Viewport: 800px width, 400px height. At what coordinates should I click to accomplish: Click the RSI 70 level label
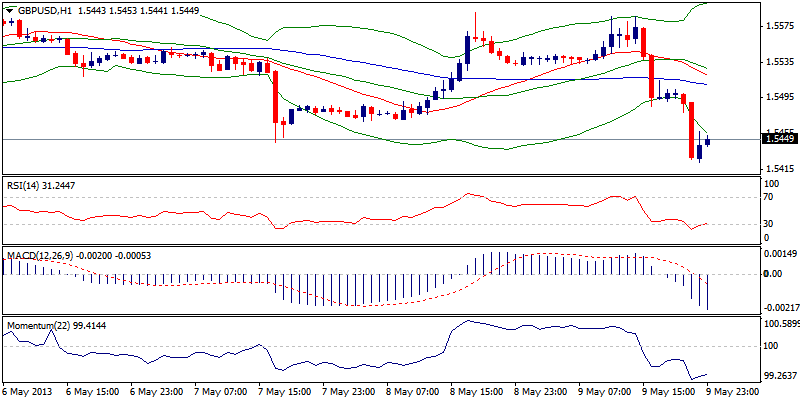click(x=768, y=196)
